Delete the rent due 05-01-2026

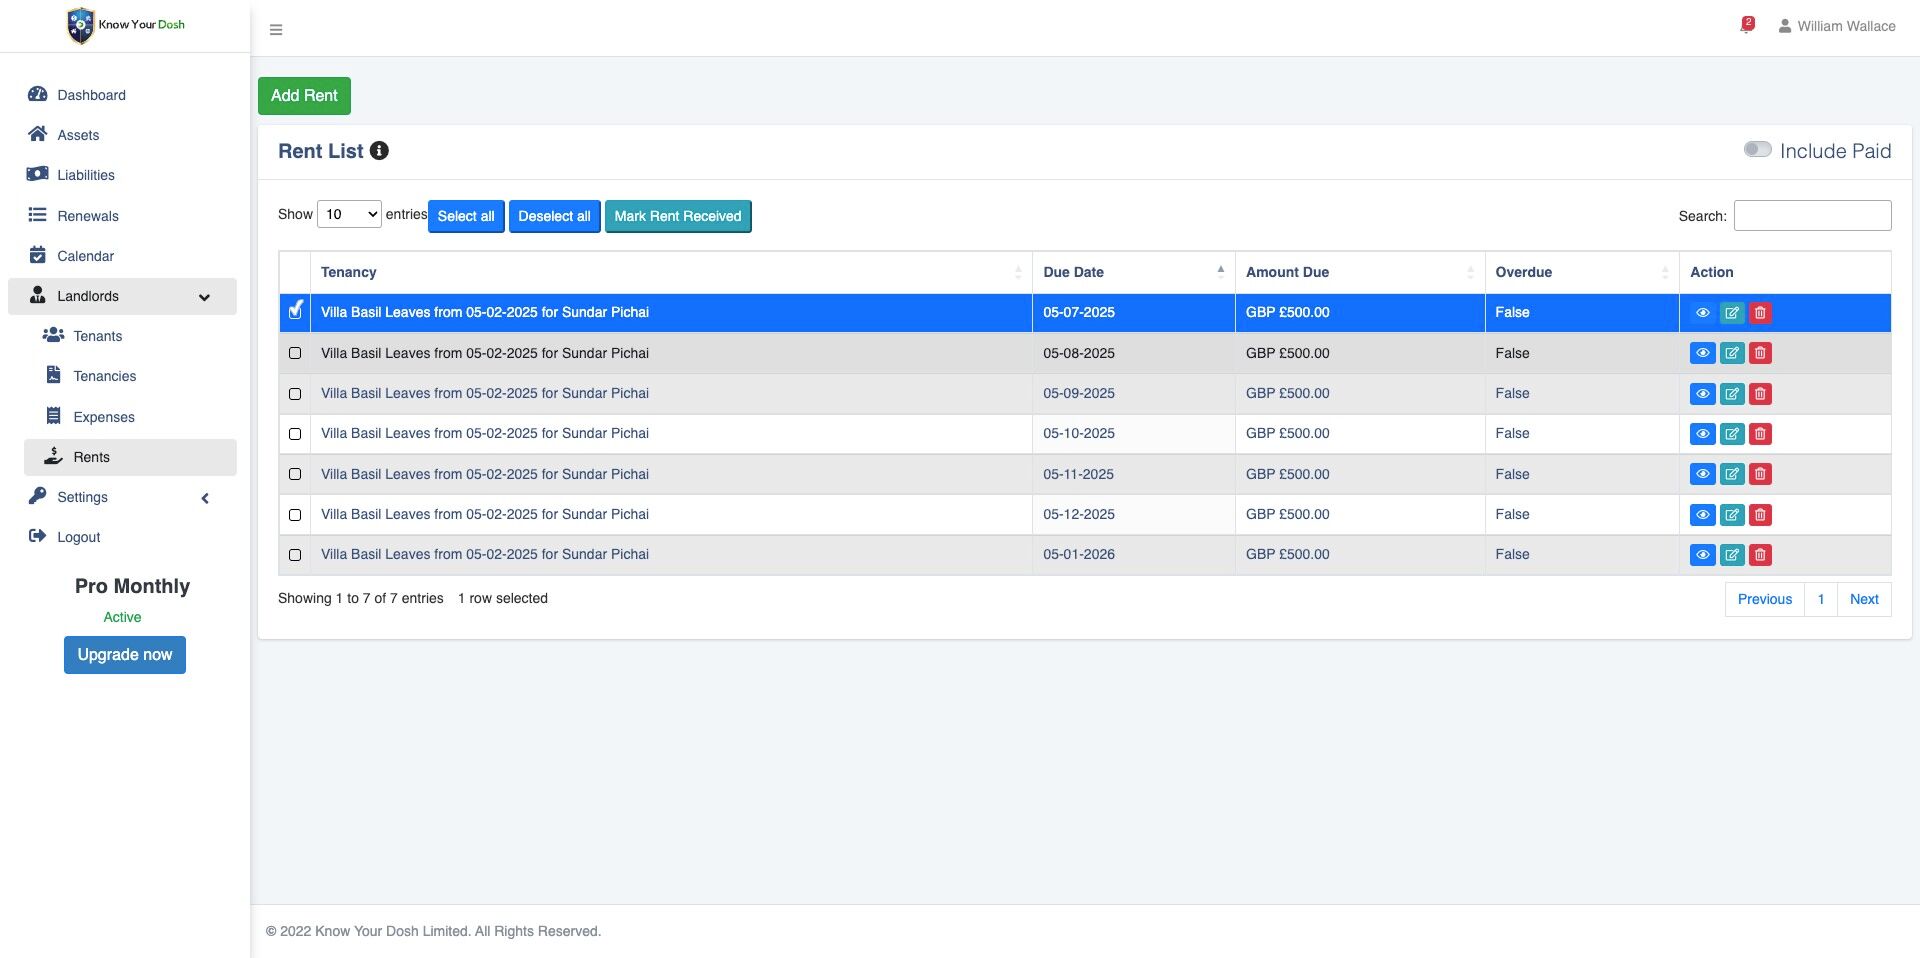(1760, 555)
